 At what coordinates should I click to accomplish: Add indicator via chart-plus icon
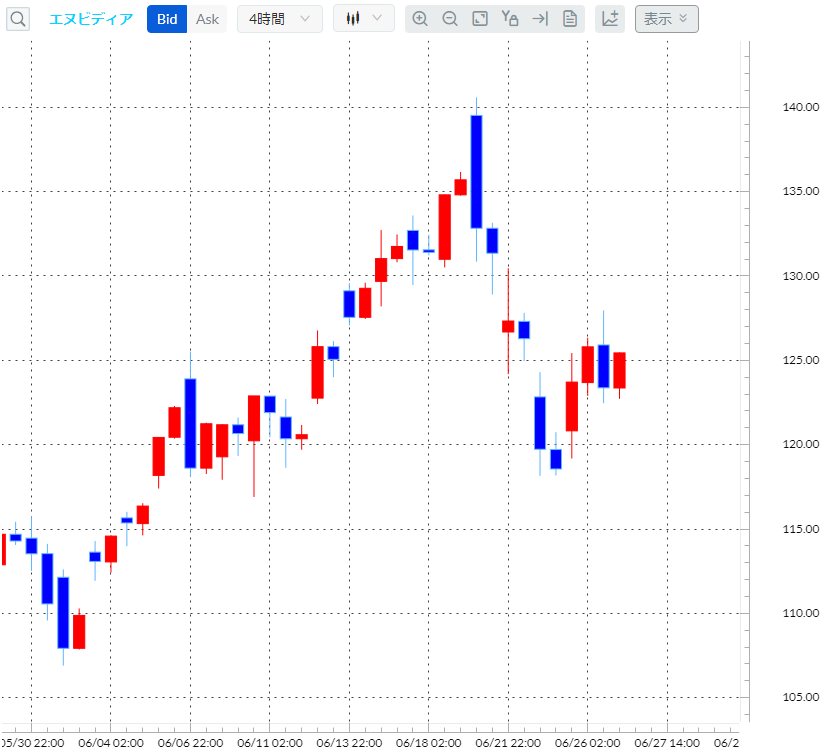[610, 19]
